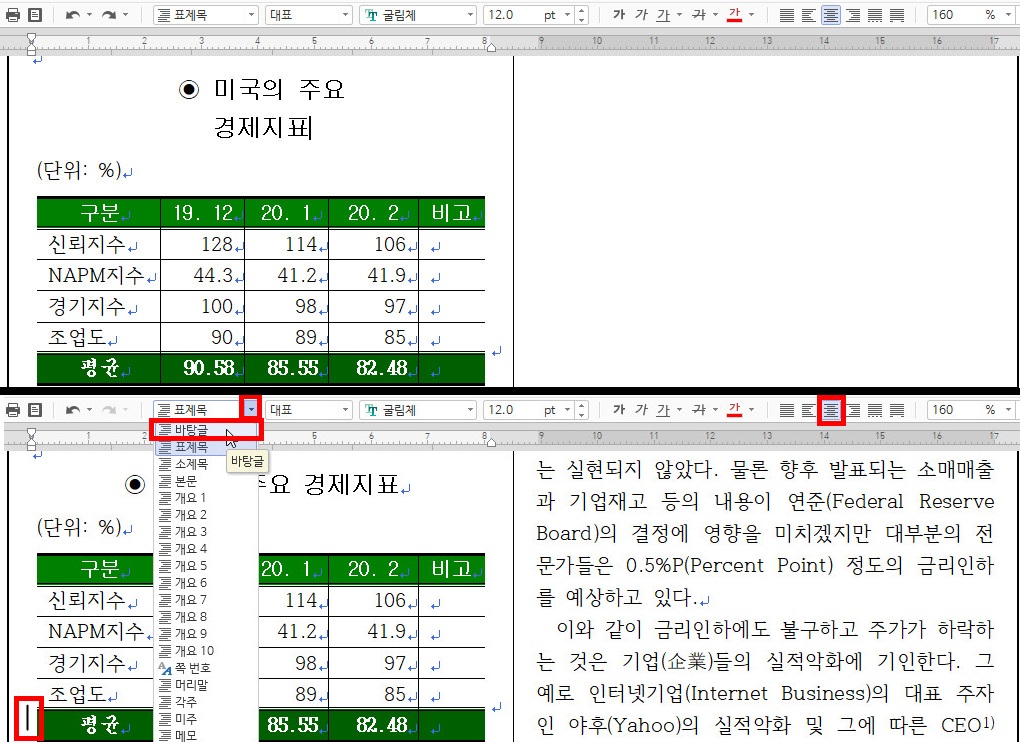Select 미주 style from the list
Image resolution: width=1020 pixels, height=745 pixels.
pos(206,719)
